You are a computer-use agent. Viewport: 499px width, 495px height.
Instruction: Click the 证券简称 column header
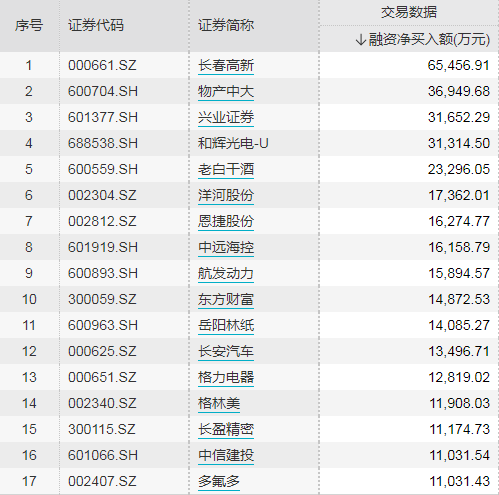pos(226,25)
